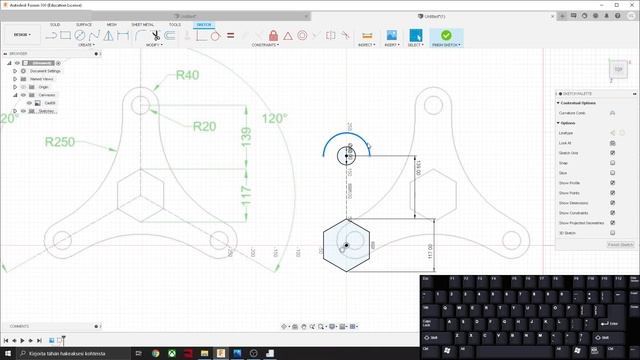The height and width of the screenshot is (360, 640).
Task: Click the Curvature Comb icon in Sketch Palette
Action: point(612,113)
